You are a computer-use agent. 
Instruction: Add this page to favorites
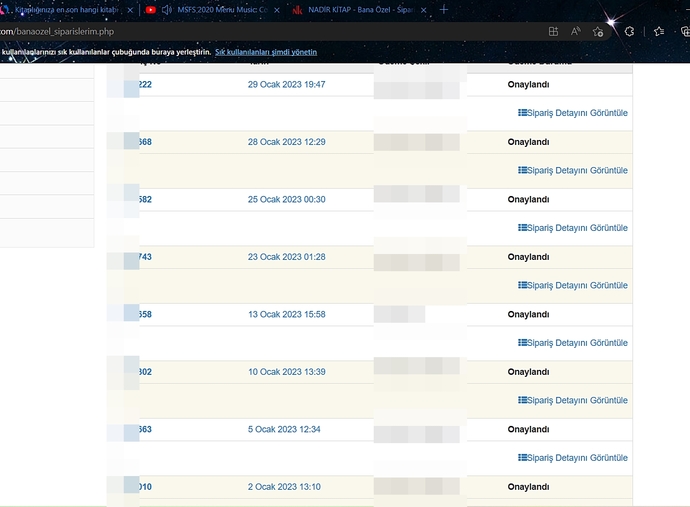pyautogui.click(x=598, y=32)
